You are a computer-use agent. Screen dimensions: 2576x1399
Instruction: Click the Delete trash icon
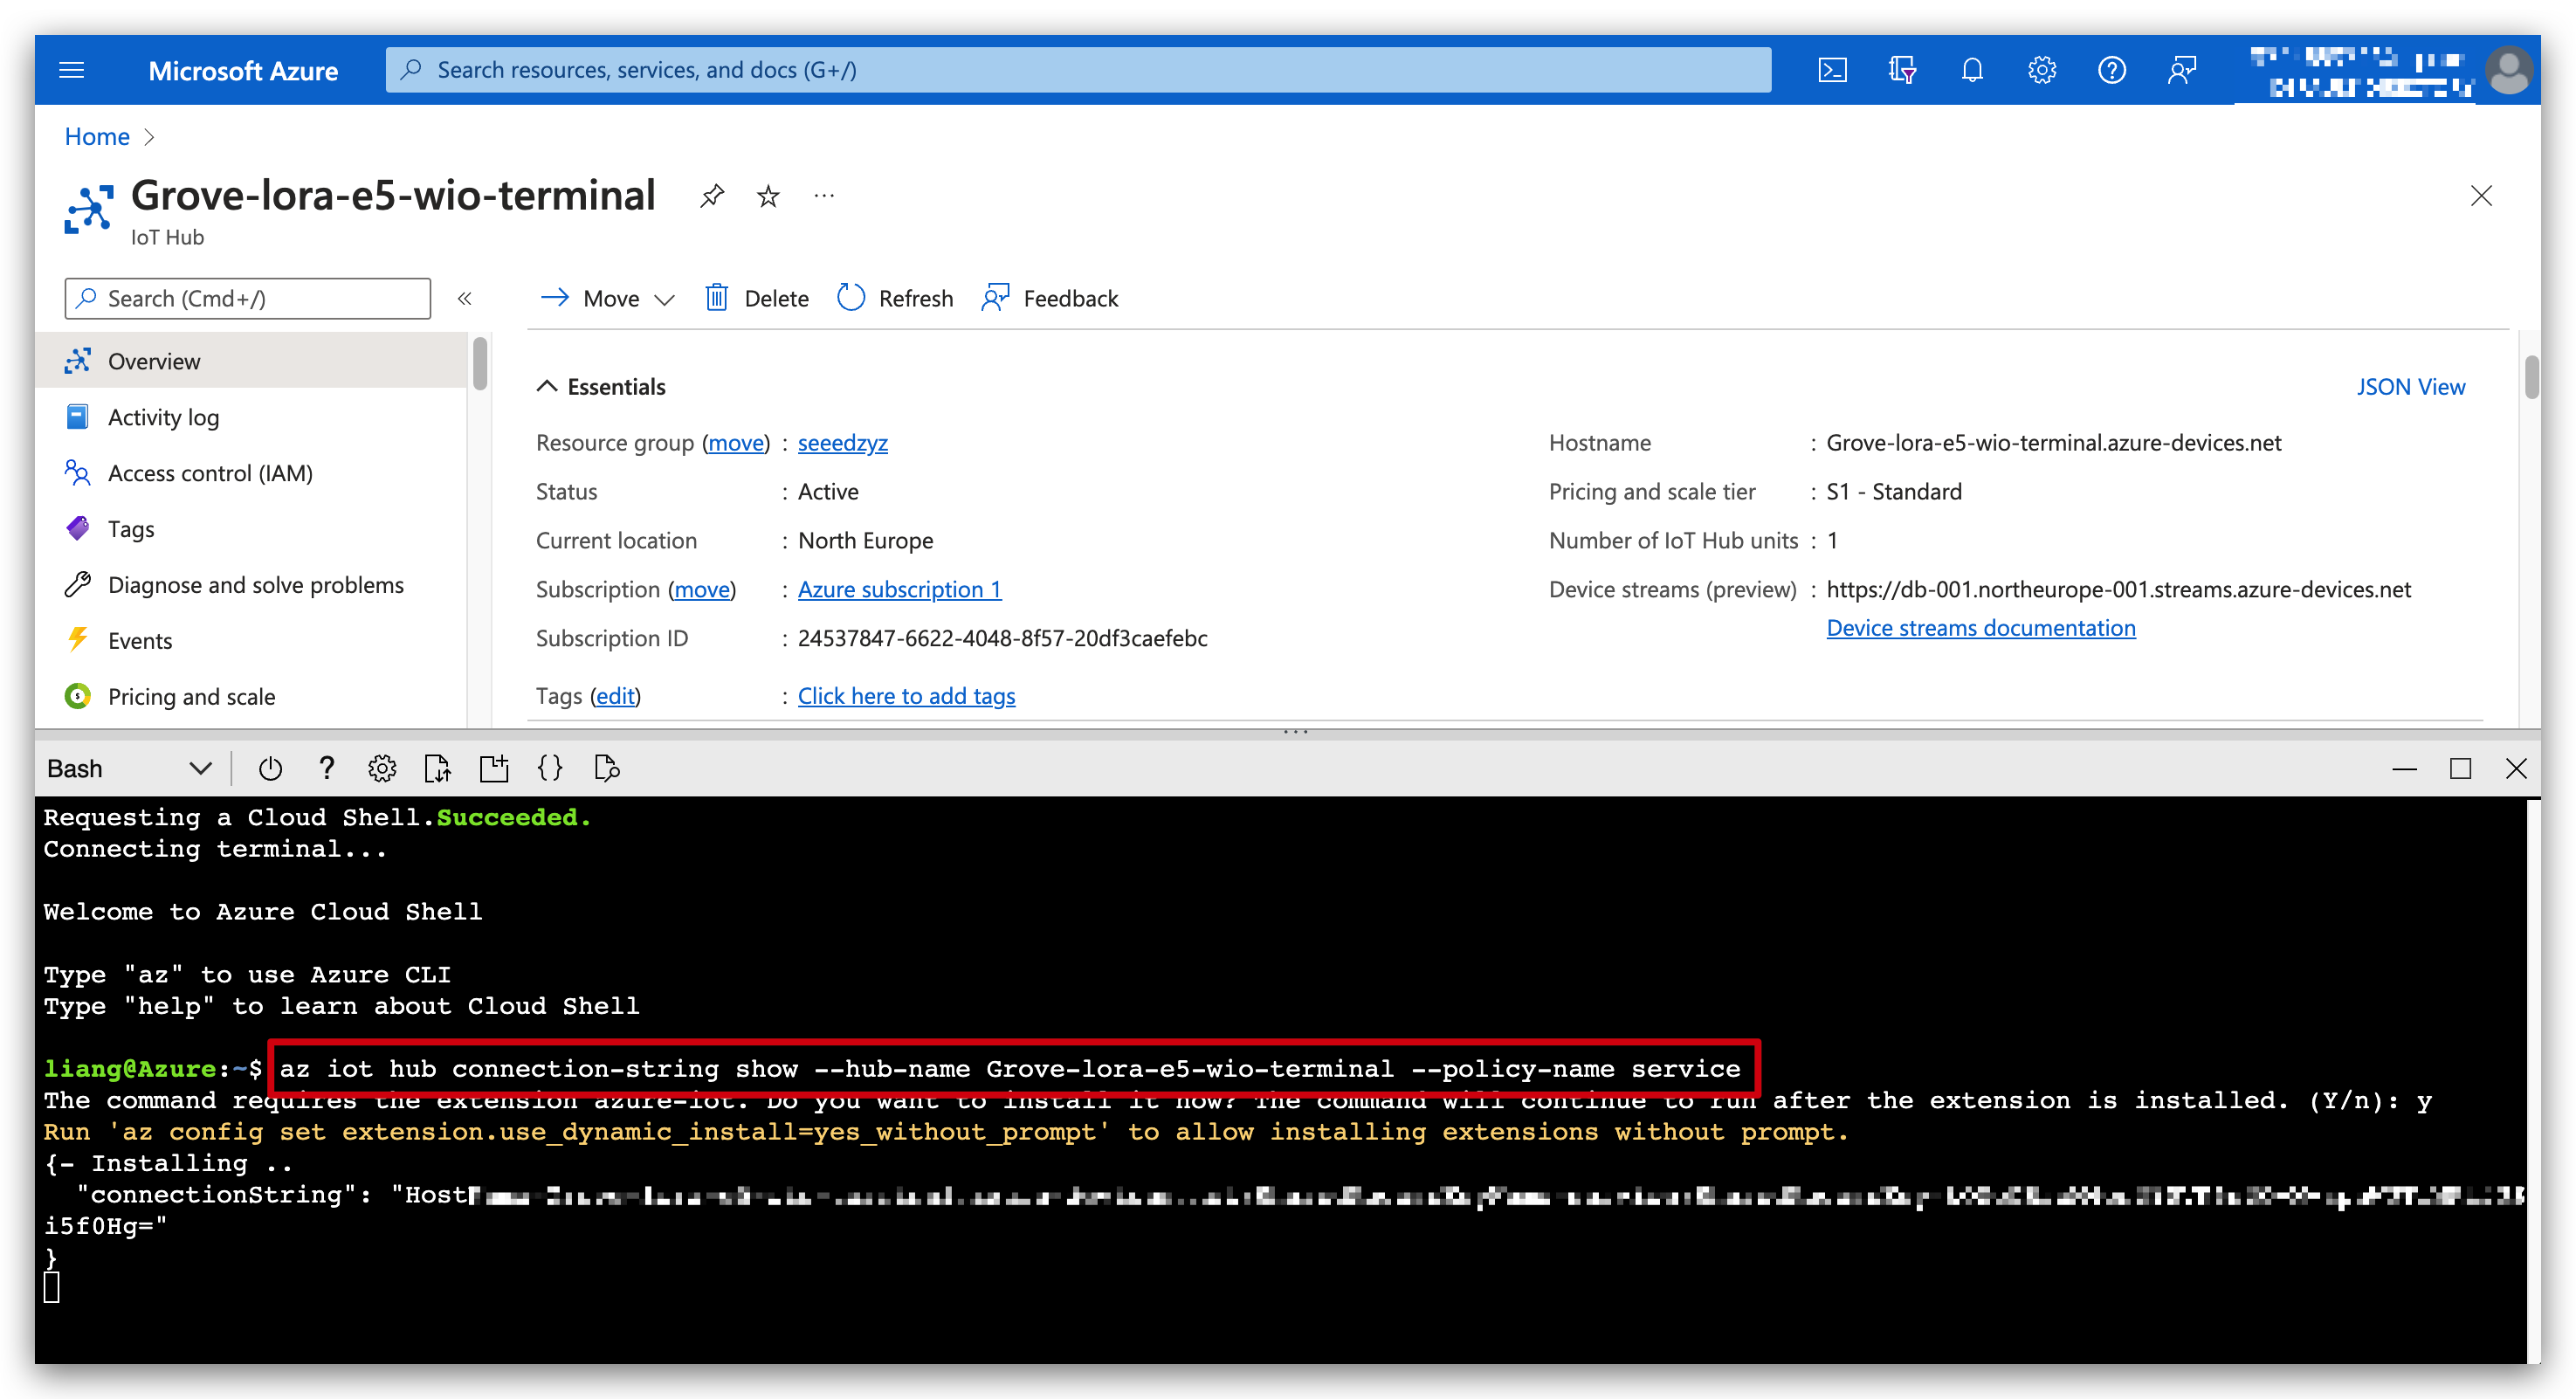pos(716,298)
